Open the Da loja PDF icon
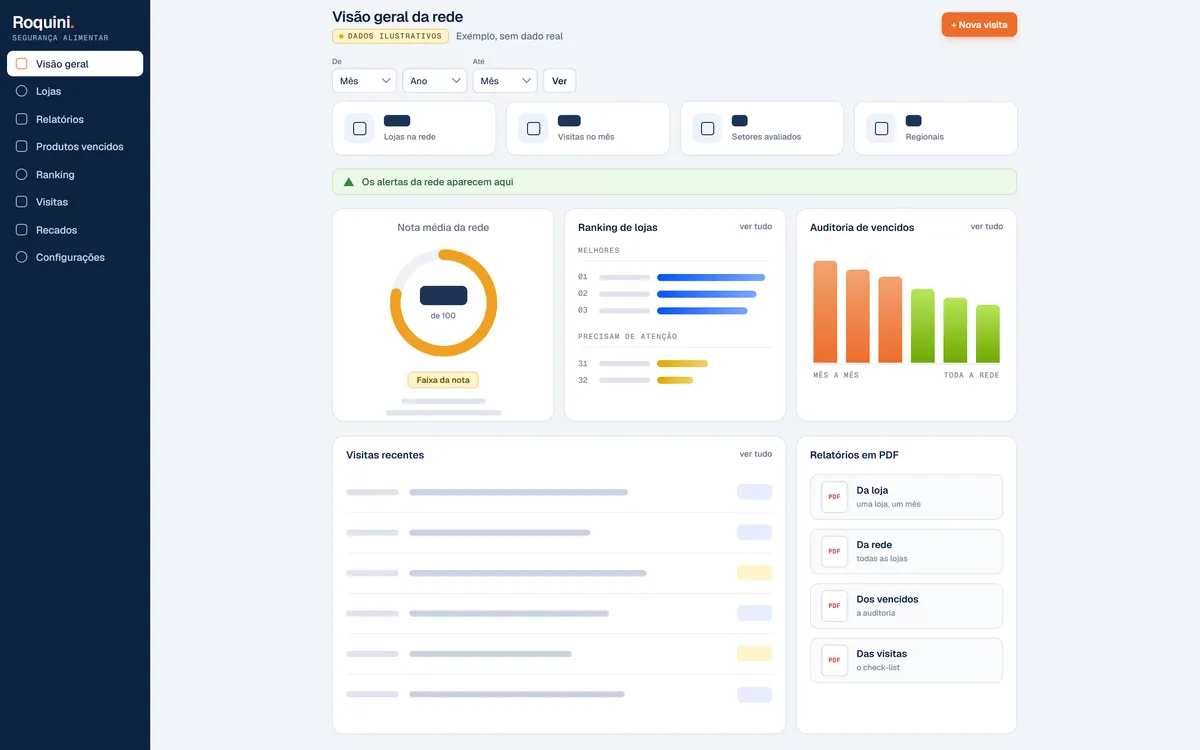Screen dimensions: 1200x750 coord(834,497)
